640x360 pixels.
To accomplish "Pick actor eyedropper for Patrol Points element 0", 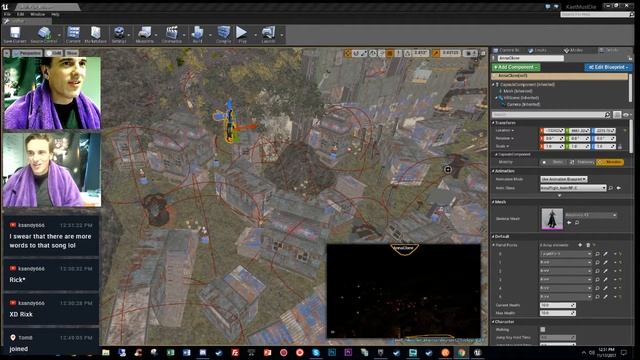I will click(x=605, y=254).
